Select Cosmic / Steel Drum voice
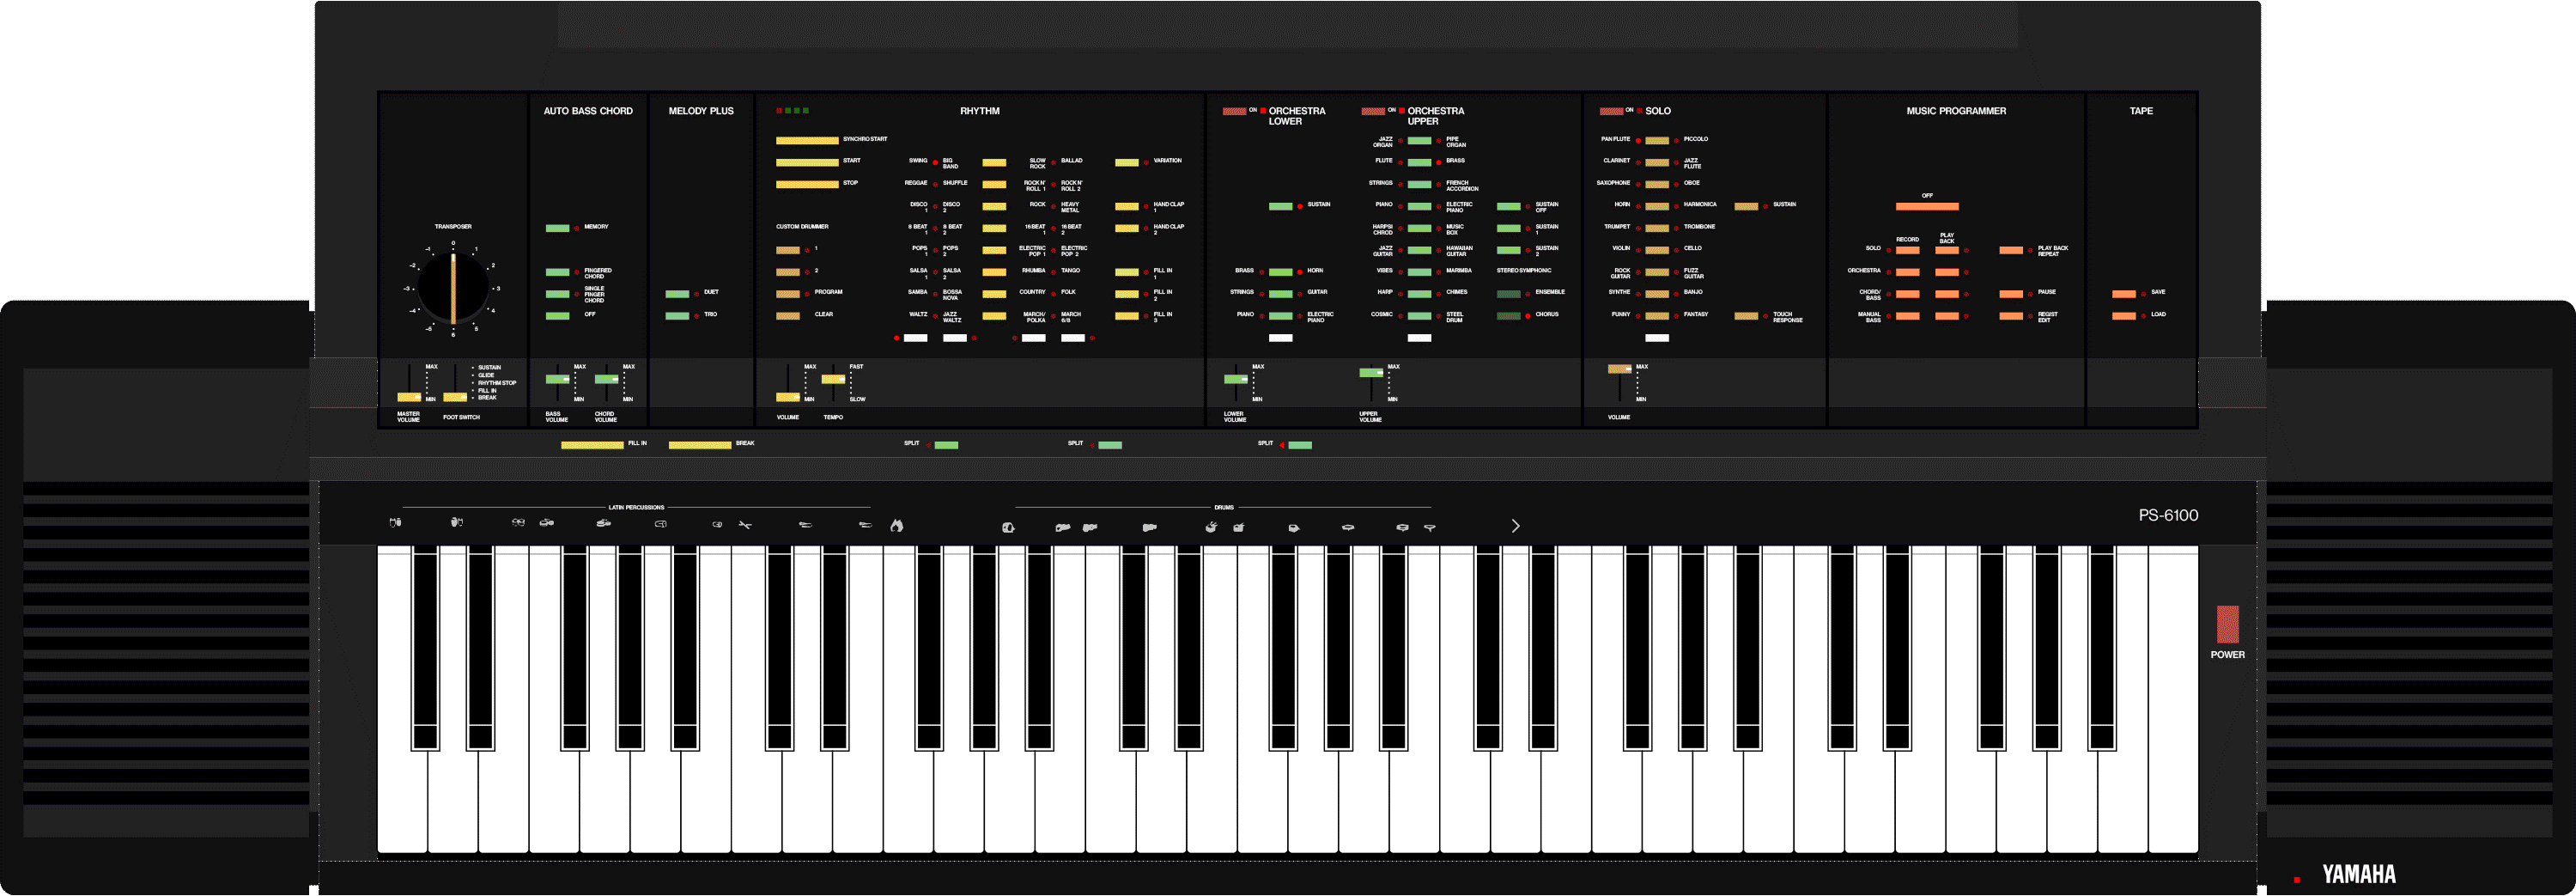Screen dimensions: 2576x896 [1420, 316]
